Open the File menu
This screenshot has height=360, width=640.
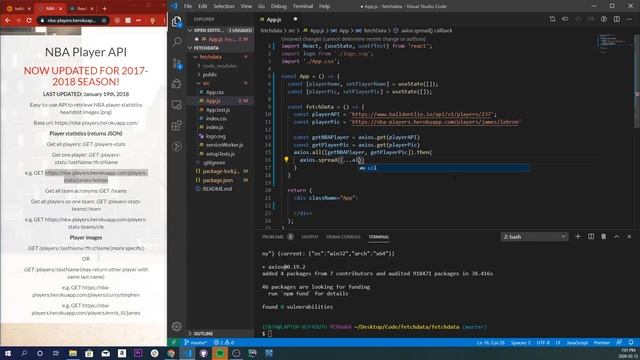pos(188,6)
